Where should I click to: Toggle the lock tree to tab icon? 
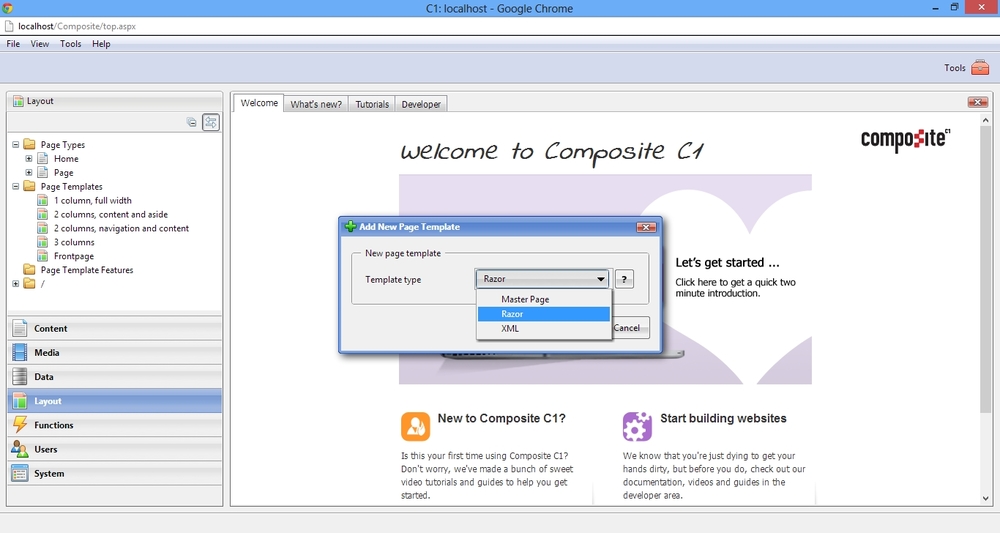click(x=211, y=122)
